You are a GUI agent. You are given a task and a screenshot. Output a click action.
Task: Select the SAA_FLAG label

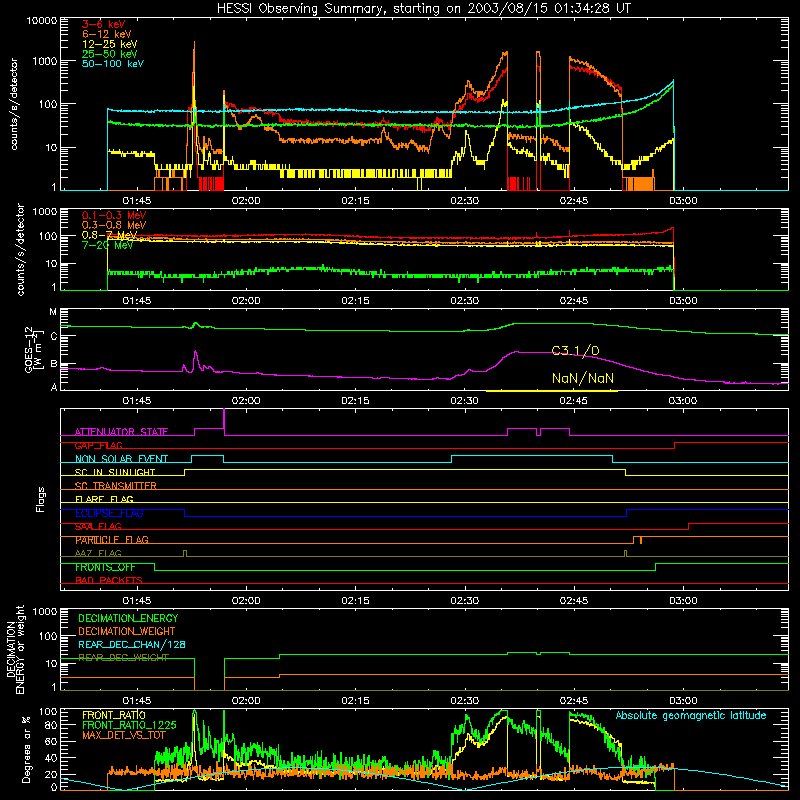pyautogui.click(x=98, y=527)
